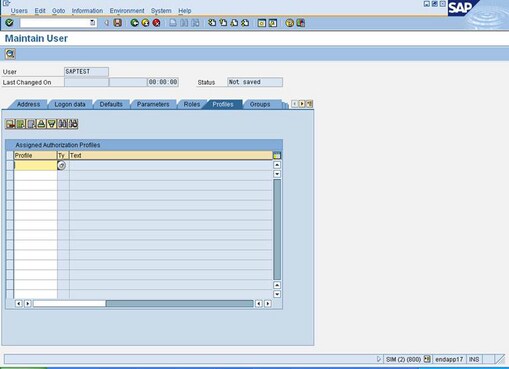
Task: Open the command field history dropdown
Action: (x=93, y=23)
